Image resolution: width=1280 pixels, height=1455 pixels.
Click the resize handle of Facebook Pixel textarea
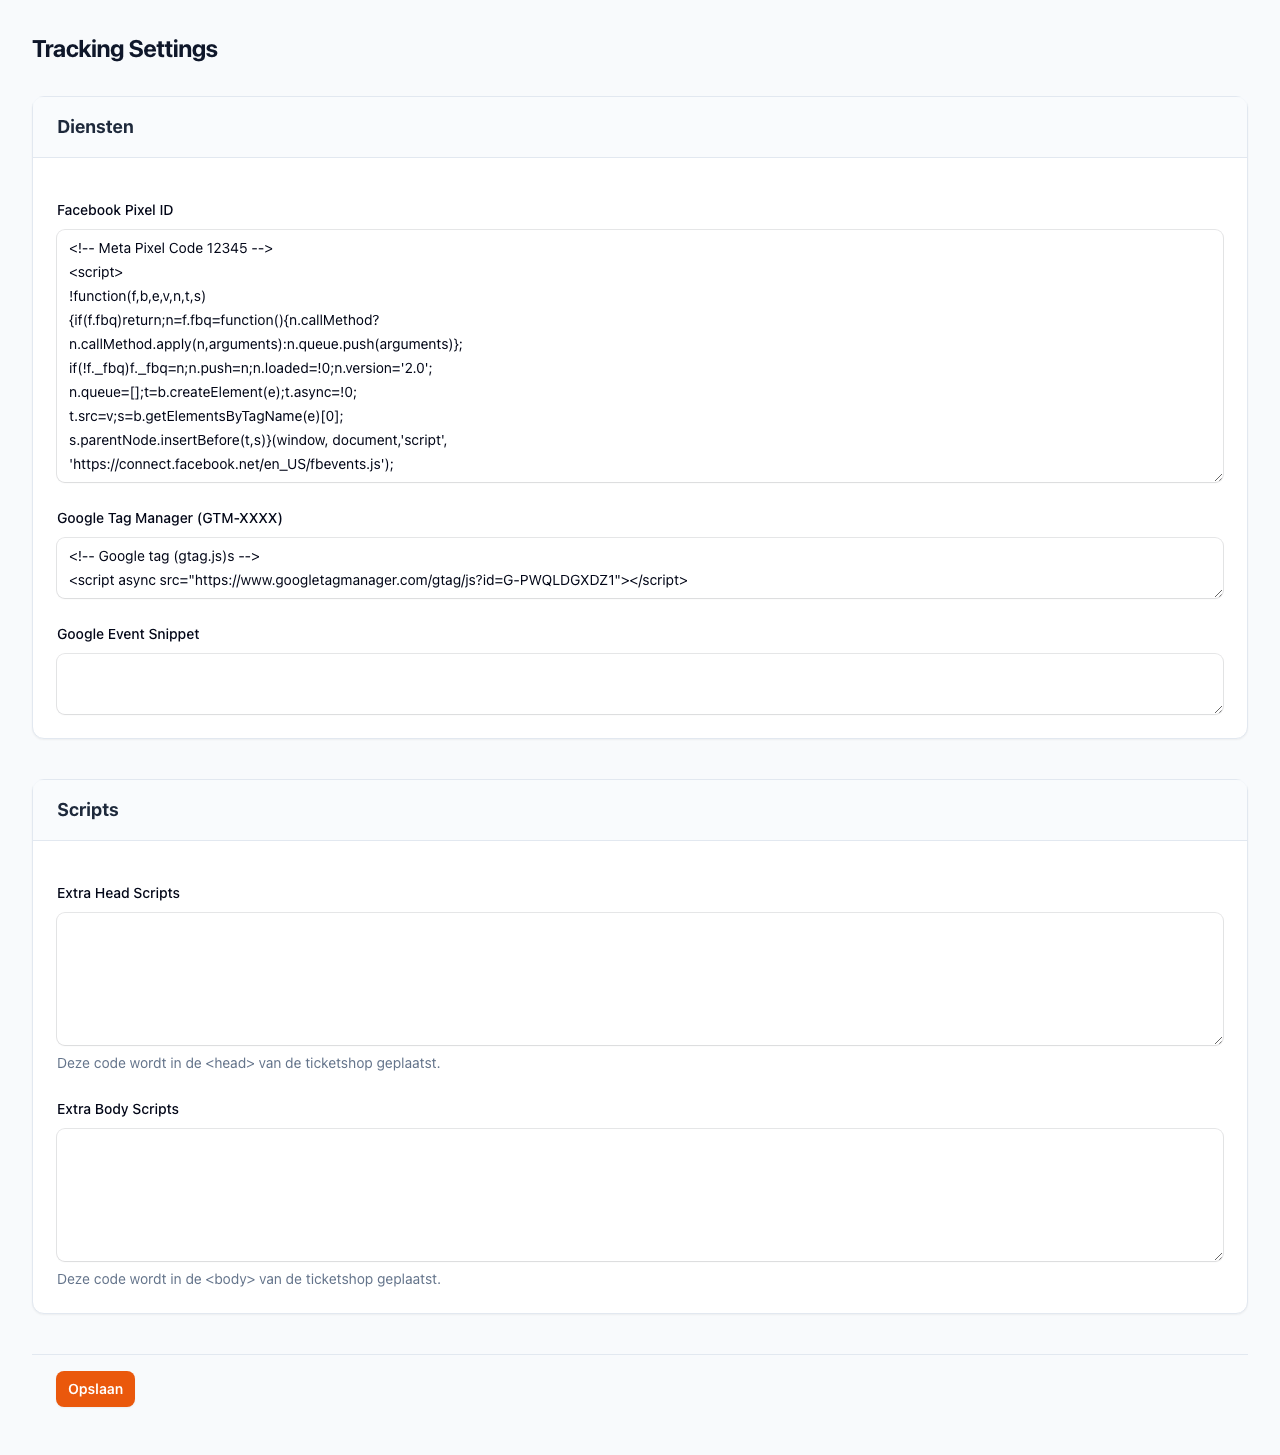click(x=1217, y=477)
